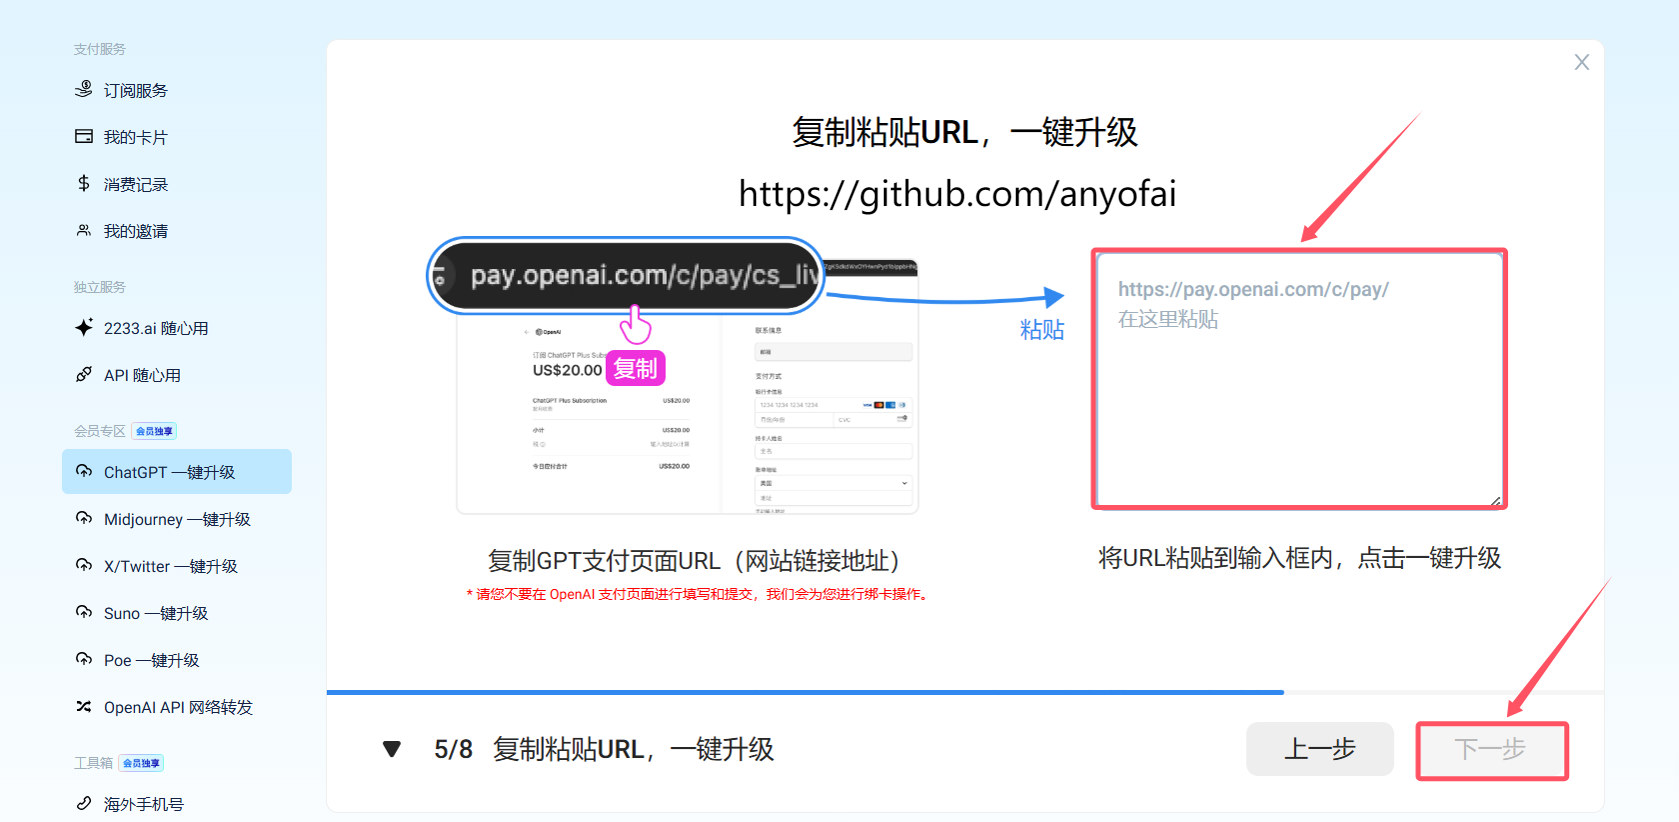1679x822 pixels.
Task: Click the 海外手机号 link icon
Action: point(84,803)
